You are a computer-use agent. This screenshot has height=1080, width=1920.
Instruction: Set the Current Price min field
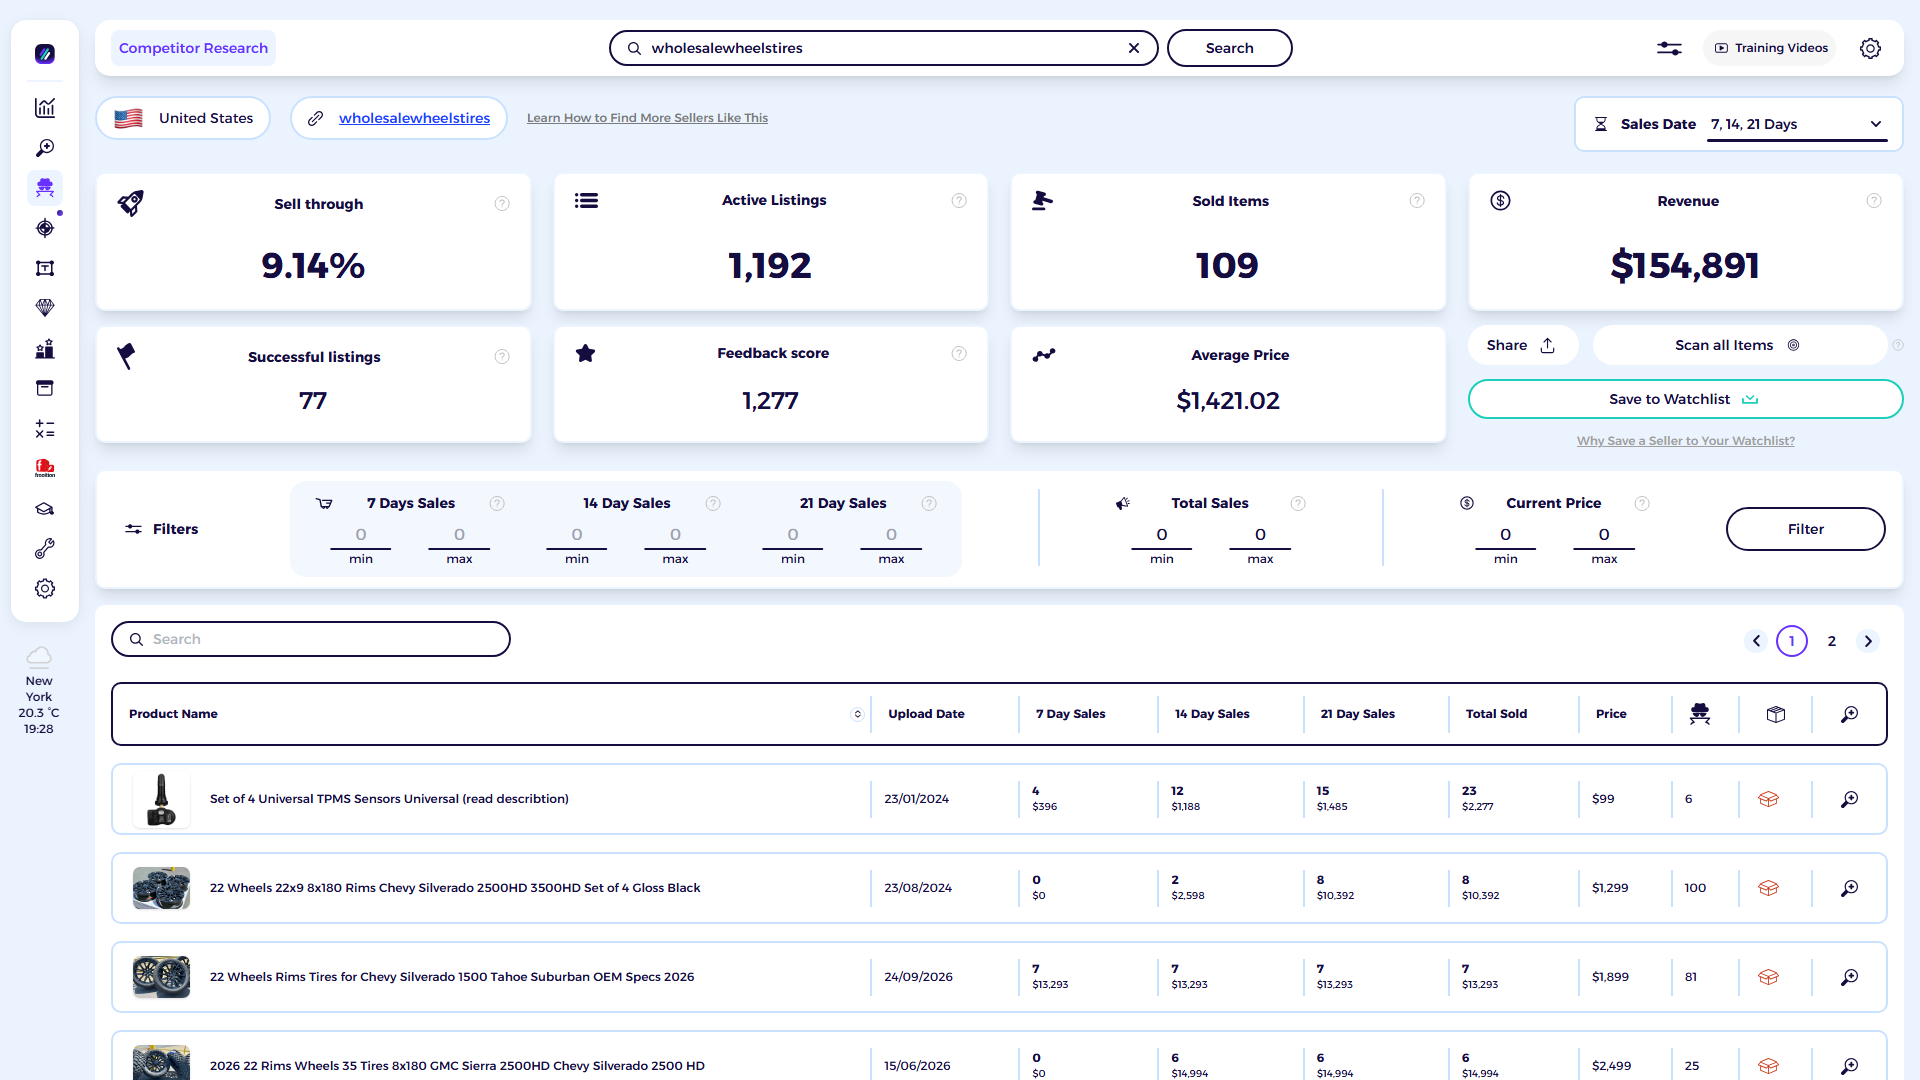coord(1506,535)
